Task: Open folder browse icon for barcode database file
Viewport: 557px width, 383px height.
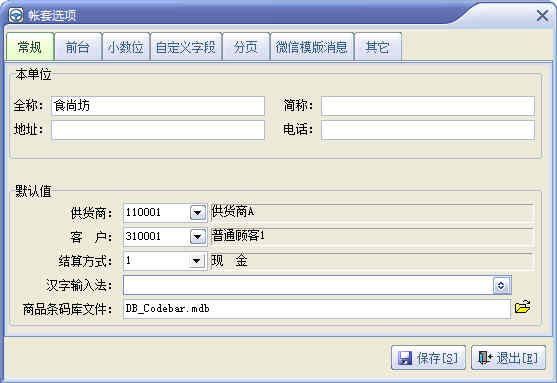Action: coord(523,307)
